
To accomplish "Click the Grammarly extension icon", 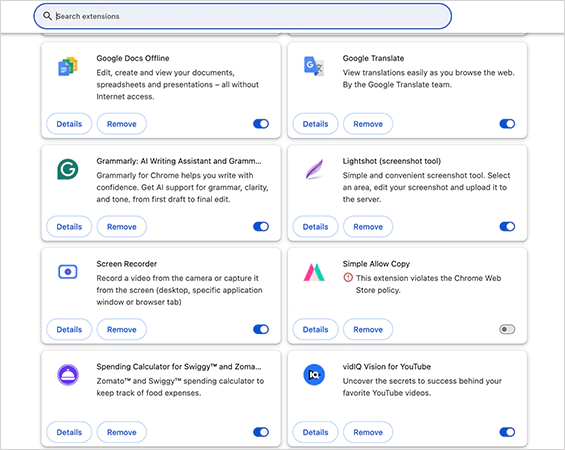I will pyautogui.click(x=68, y=169).
